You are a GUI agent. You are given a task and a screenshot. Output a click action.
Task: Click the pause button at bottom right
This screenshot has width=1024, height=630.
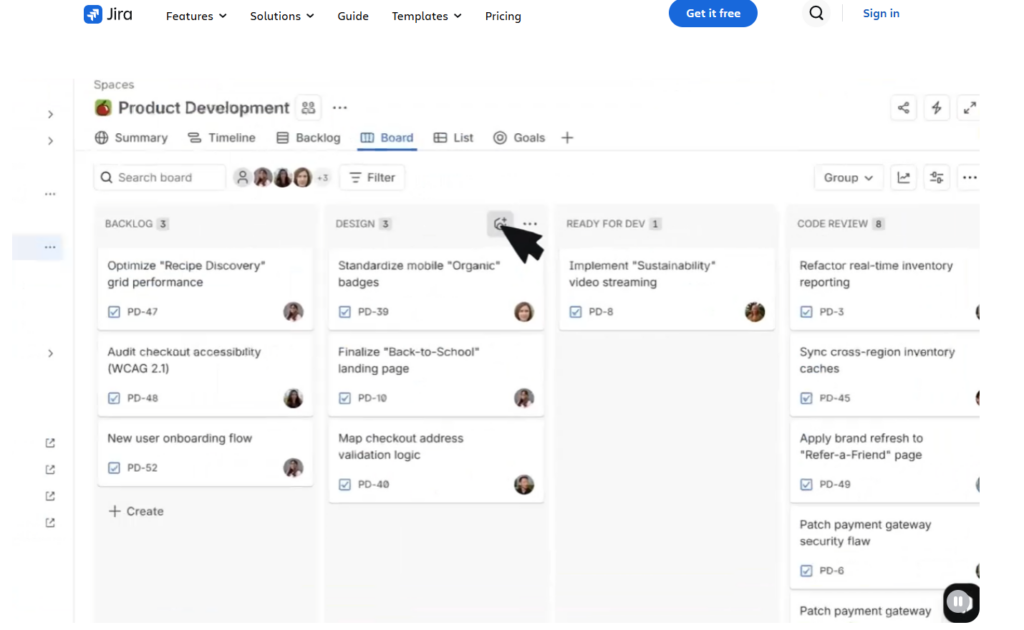pos(959,601)
